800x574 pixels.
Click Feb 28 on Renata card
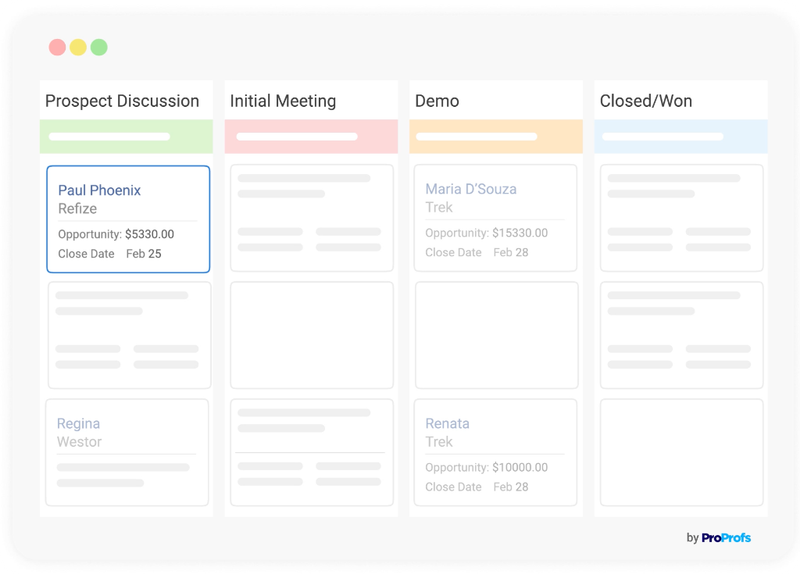click(511, 487)
